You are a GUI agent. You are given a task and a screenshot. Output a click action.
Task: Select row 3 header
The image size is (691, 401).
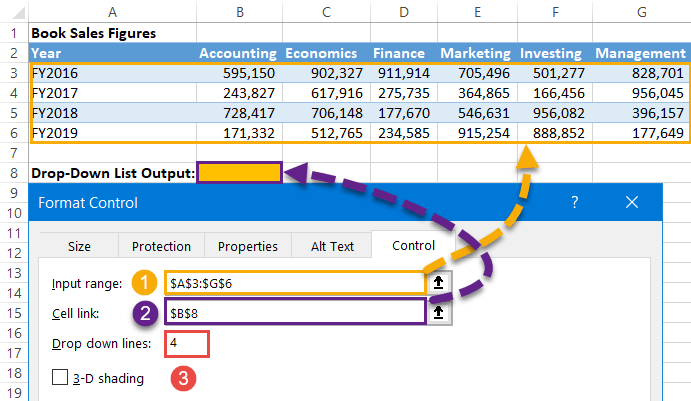(x=14, y=73)
